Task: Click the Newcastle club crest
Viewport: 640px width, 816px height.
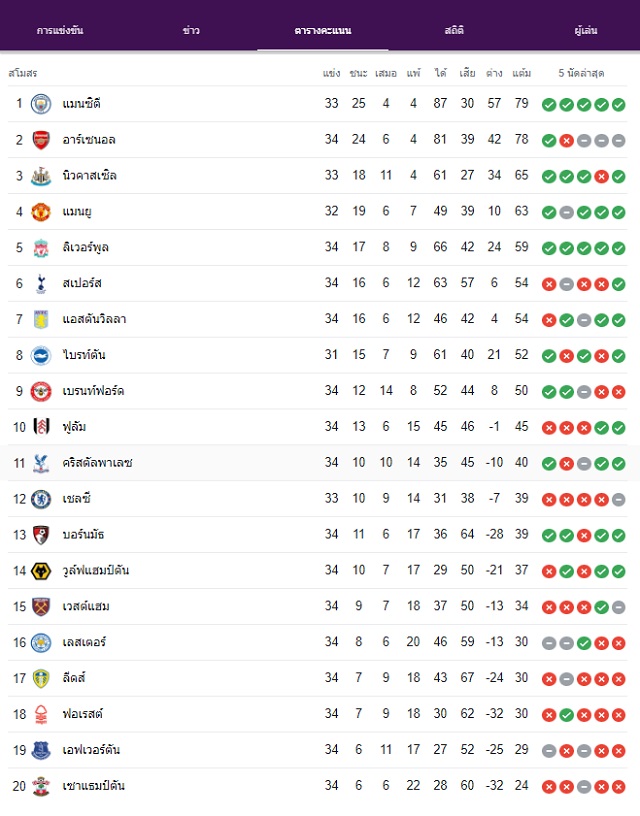Action: [41, 176]
